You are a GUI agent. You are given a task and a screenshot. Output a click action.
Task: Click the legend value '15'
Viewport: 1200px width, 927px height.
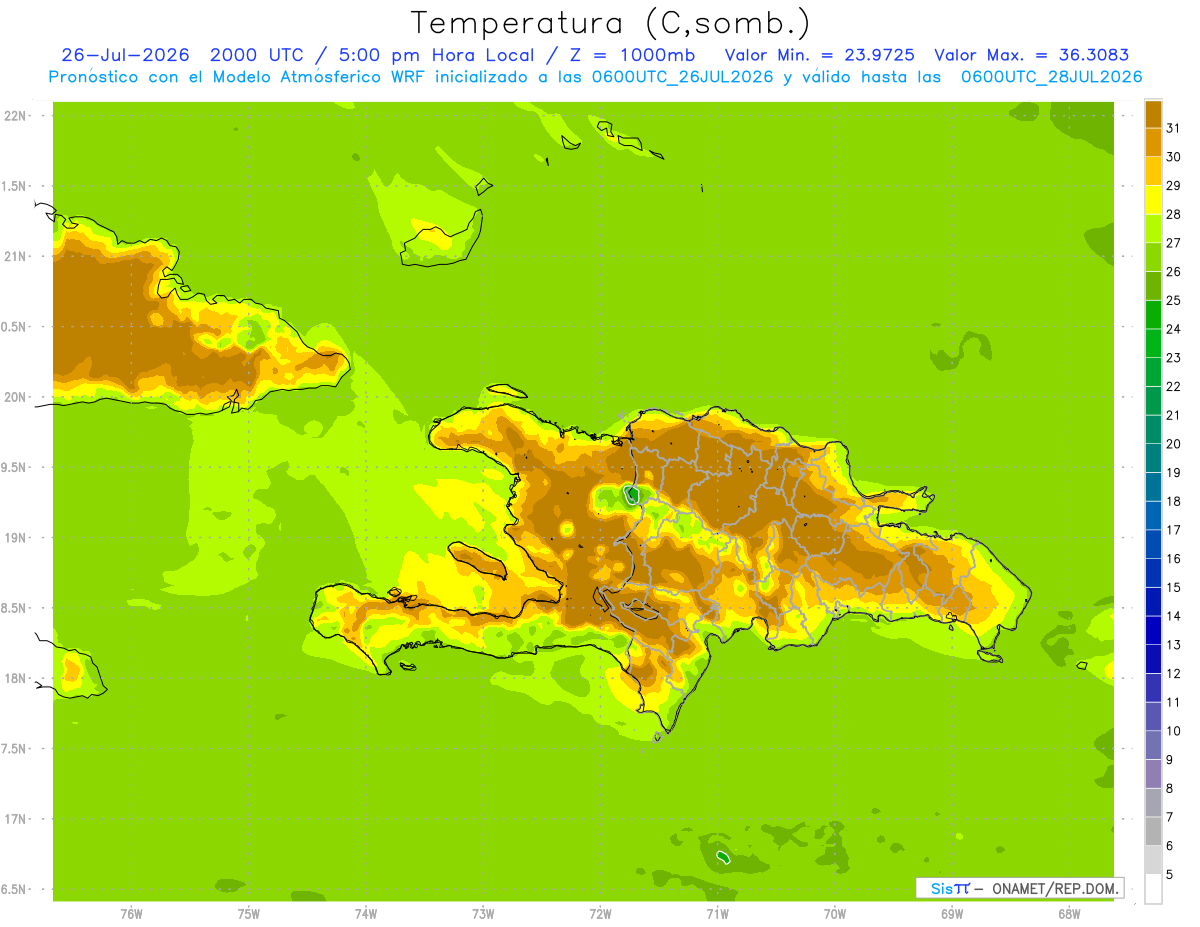(x=1173, y=588)
